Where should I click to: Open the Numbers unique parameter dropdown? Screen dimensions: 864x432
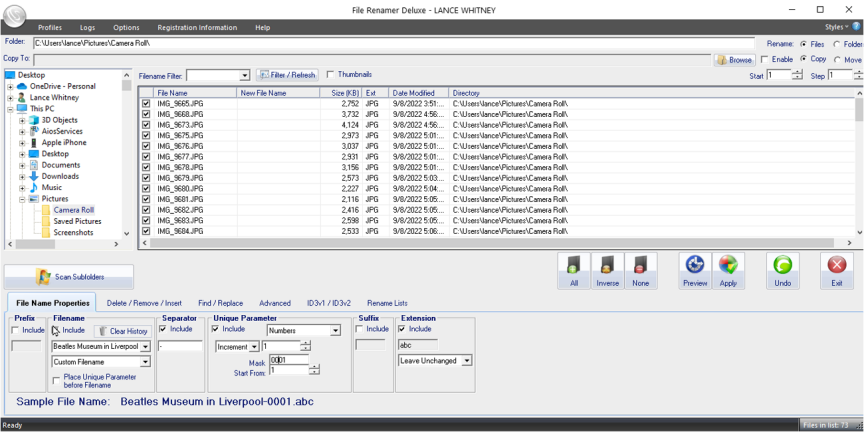click(x=334, y=330)
